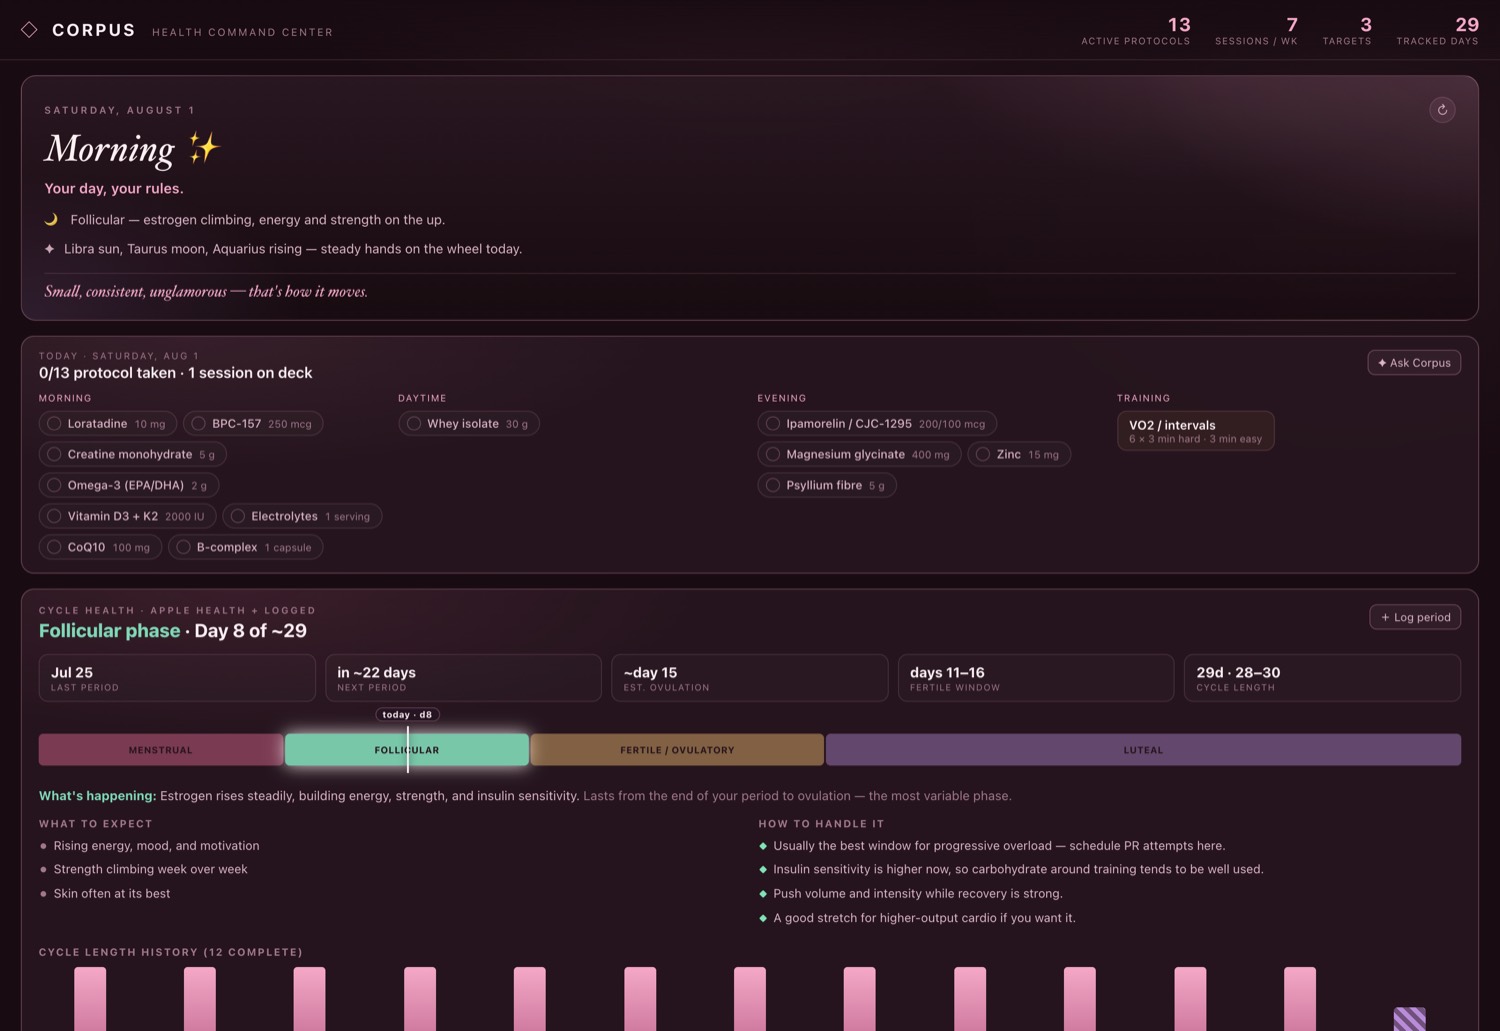
Task: Open the in ~22 days Next Period card
Action: [x=463, y=678]
